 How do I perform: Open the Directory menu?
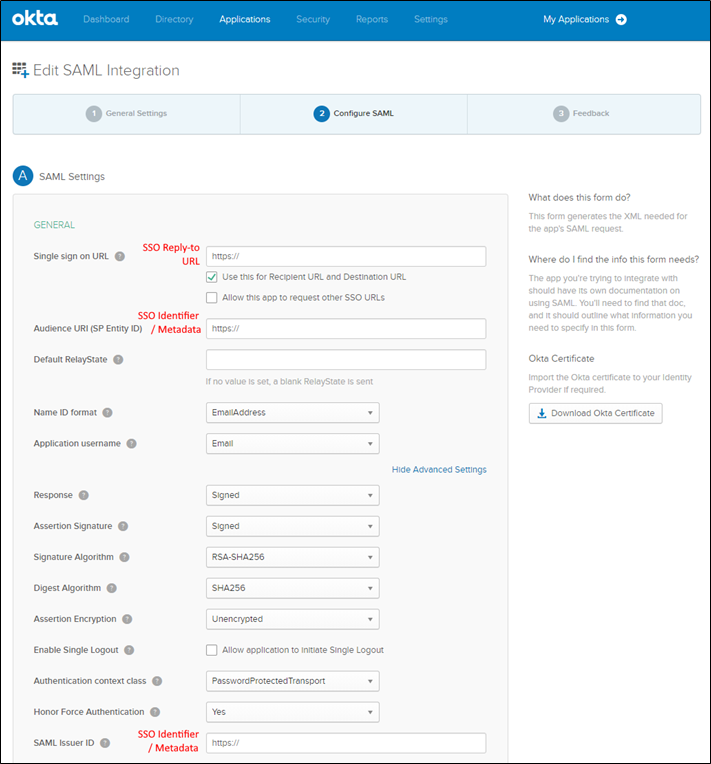click(174, 19)
